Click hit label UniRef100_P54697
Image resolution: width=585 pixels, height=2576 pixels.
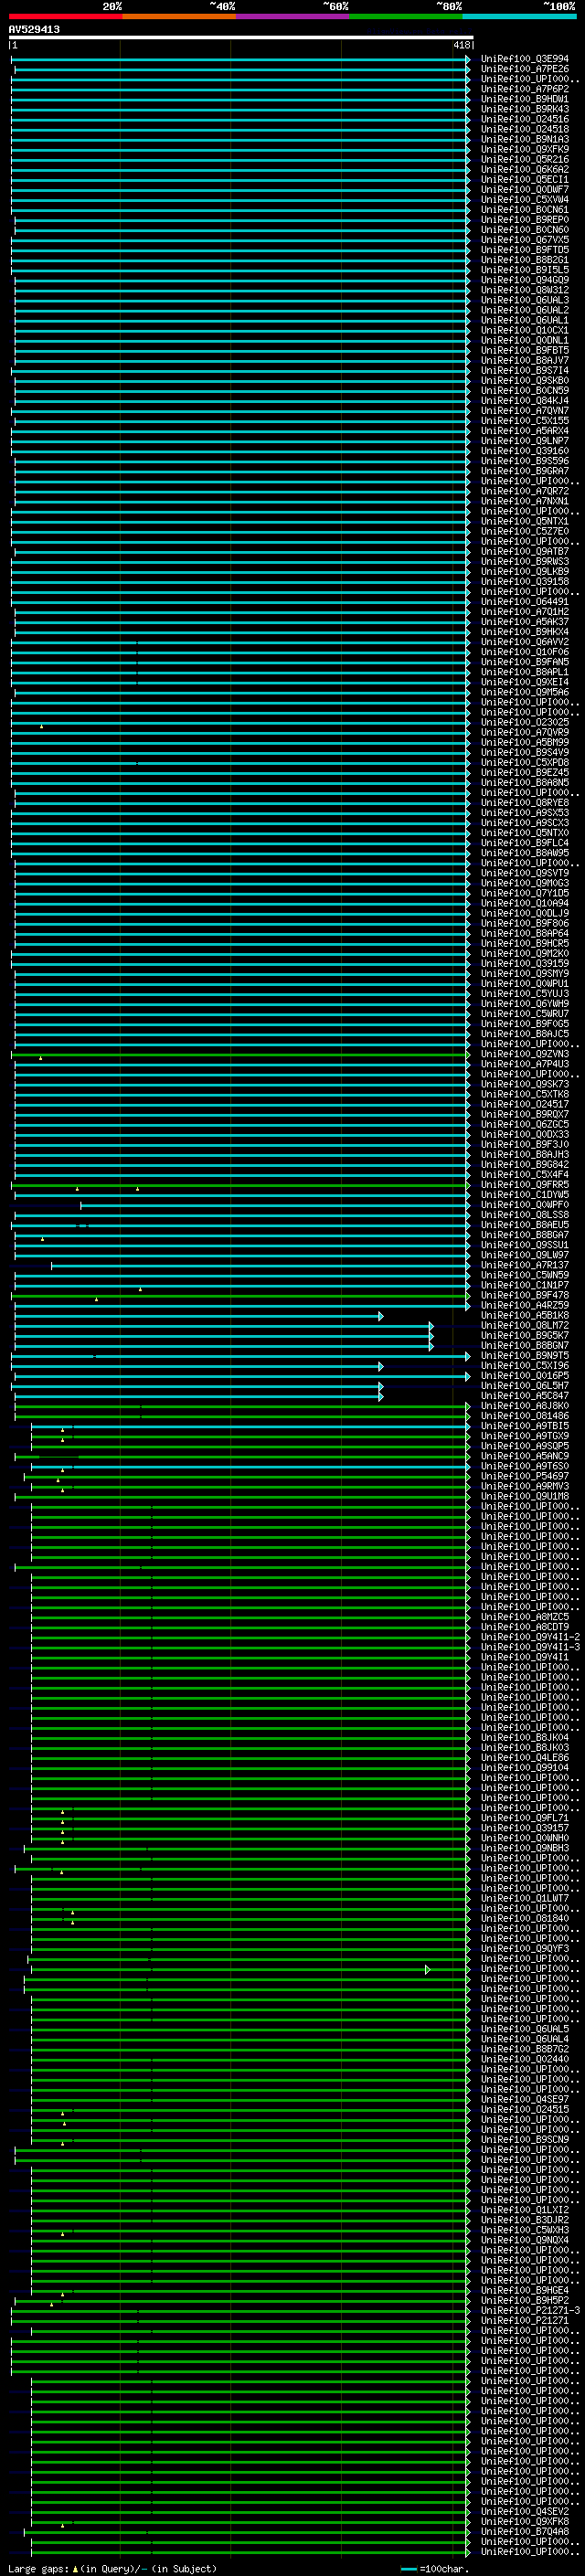pyautogui.click(x=525, y=1476)
